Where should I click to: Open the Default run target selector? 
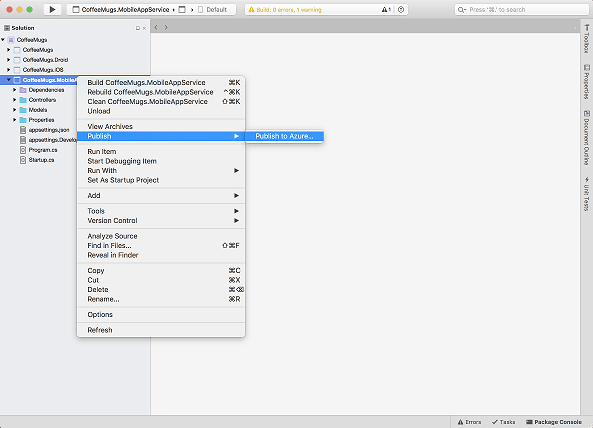tap(213, 10)
